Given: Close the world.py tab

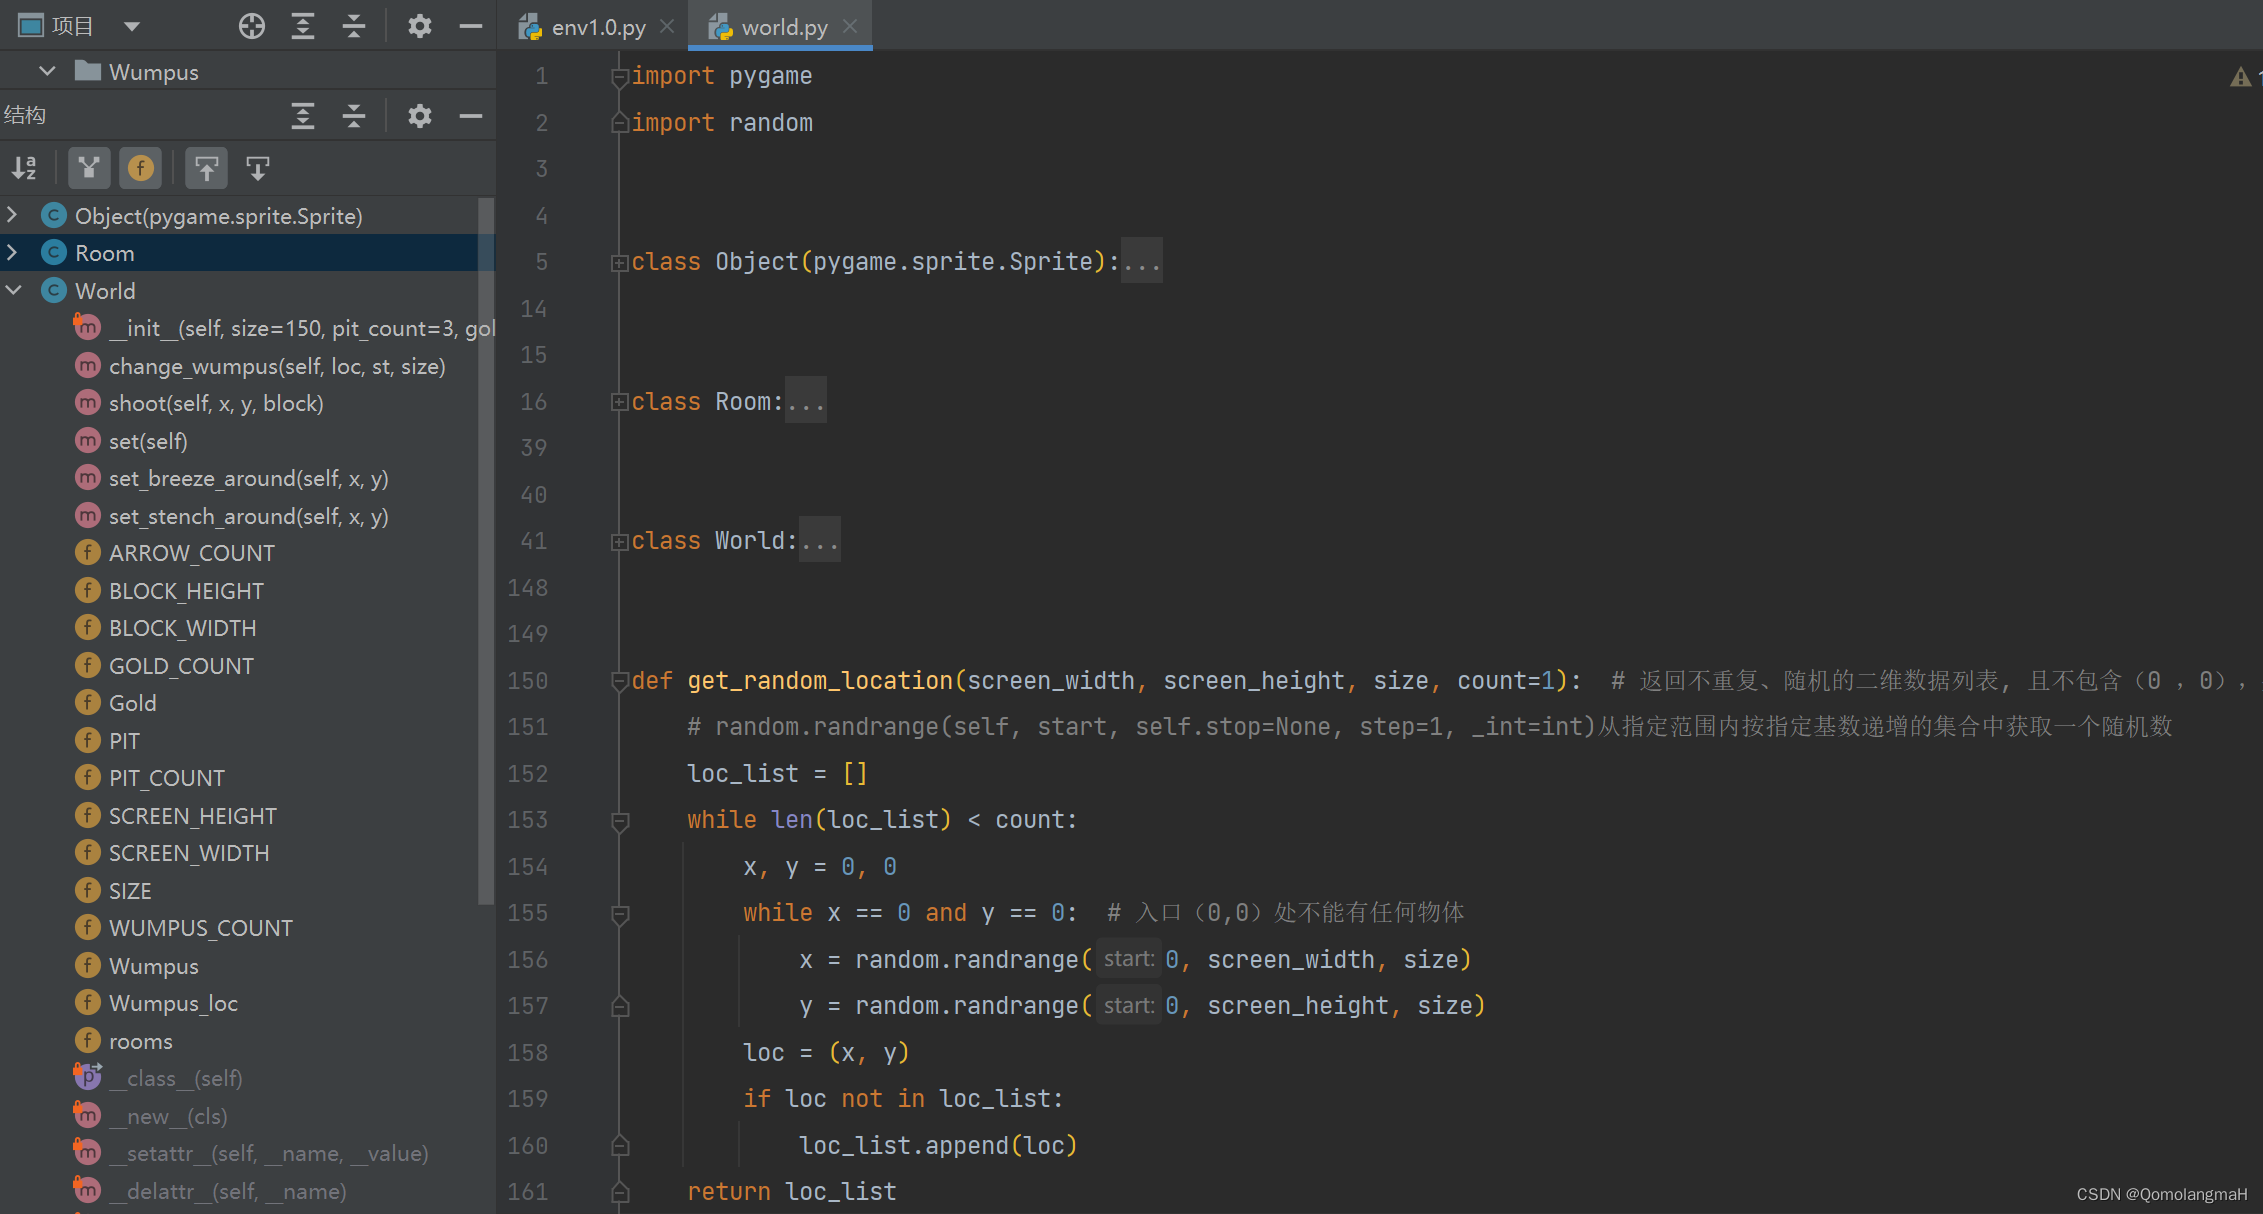Looking at the screenshot, I should click(850, 26).
